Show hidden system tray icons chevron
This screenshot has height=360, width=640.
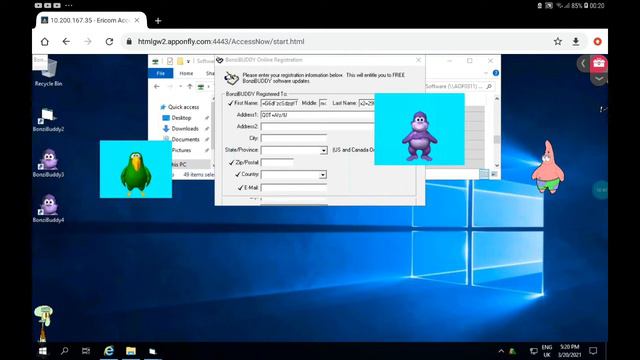[x=501, y=351]
